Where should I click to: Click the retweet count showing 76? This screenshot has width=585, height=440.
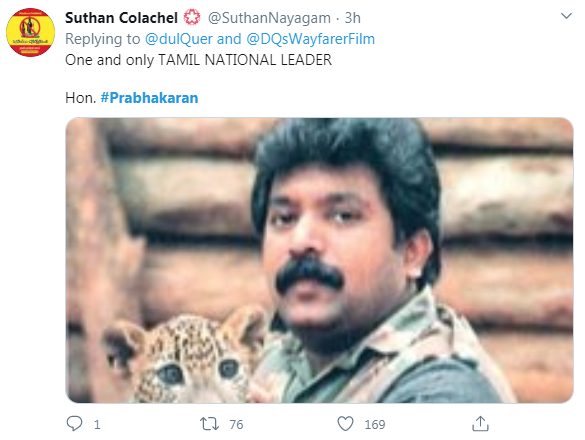236,424
